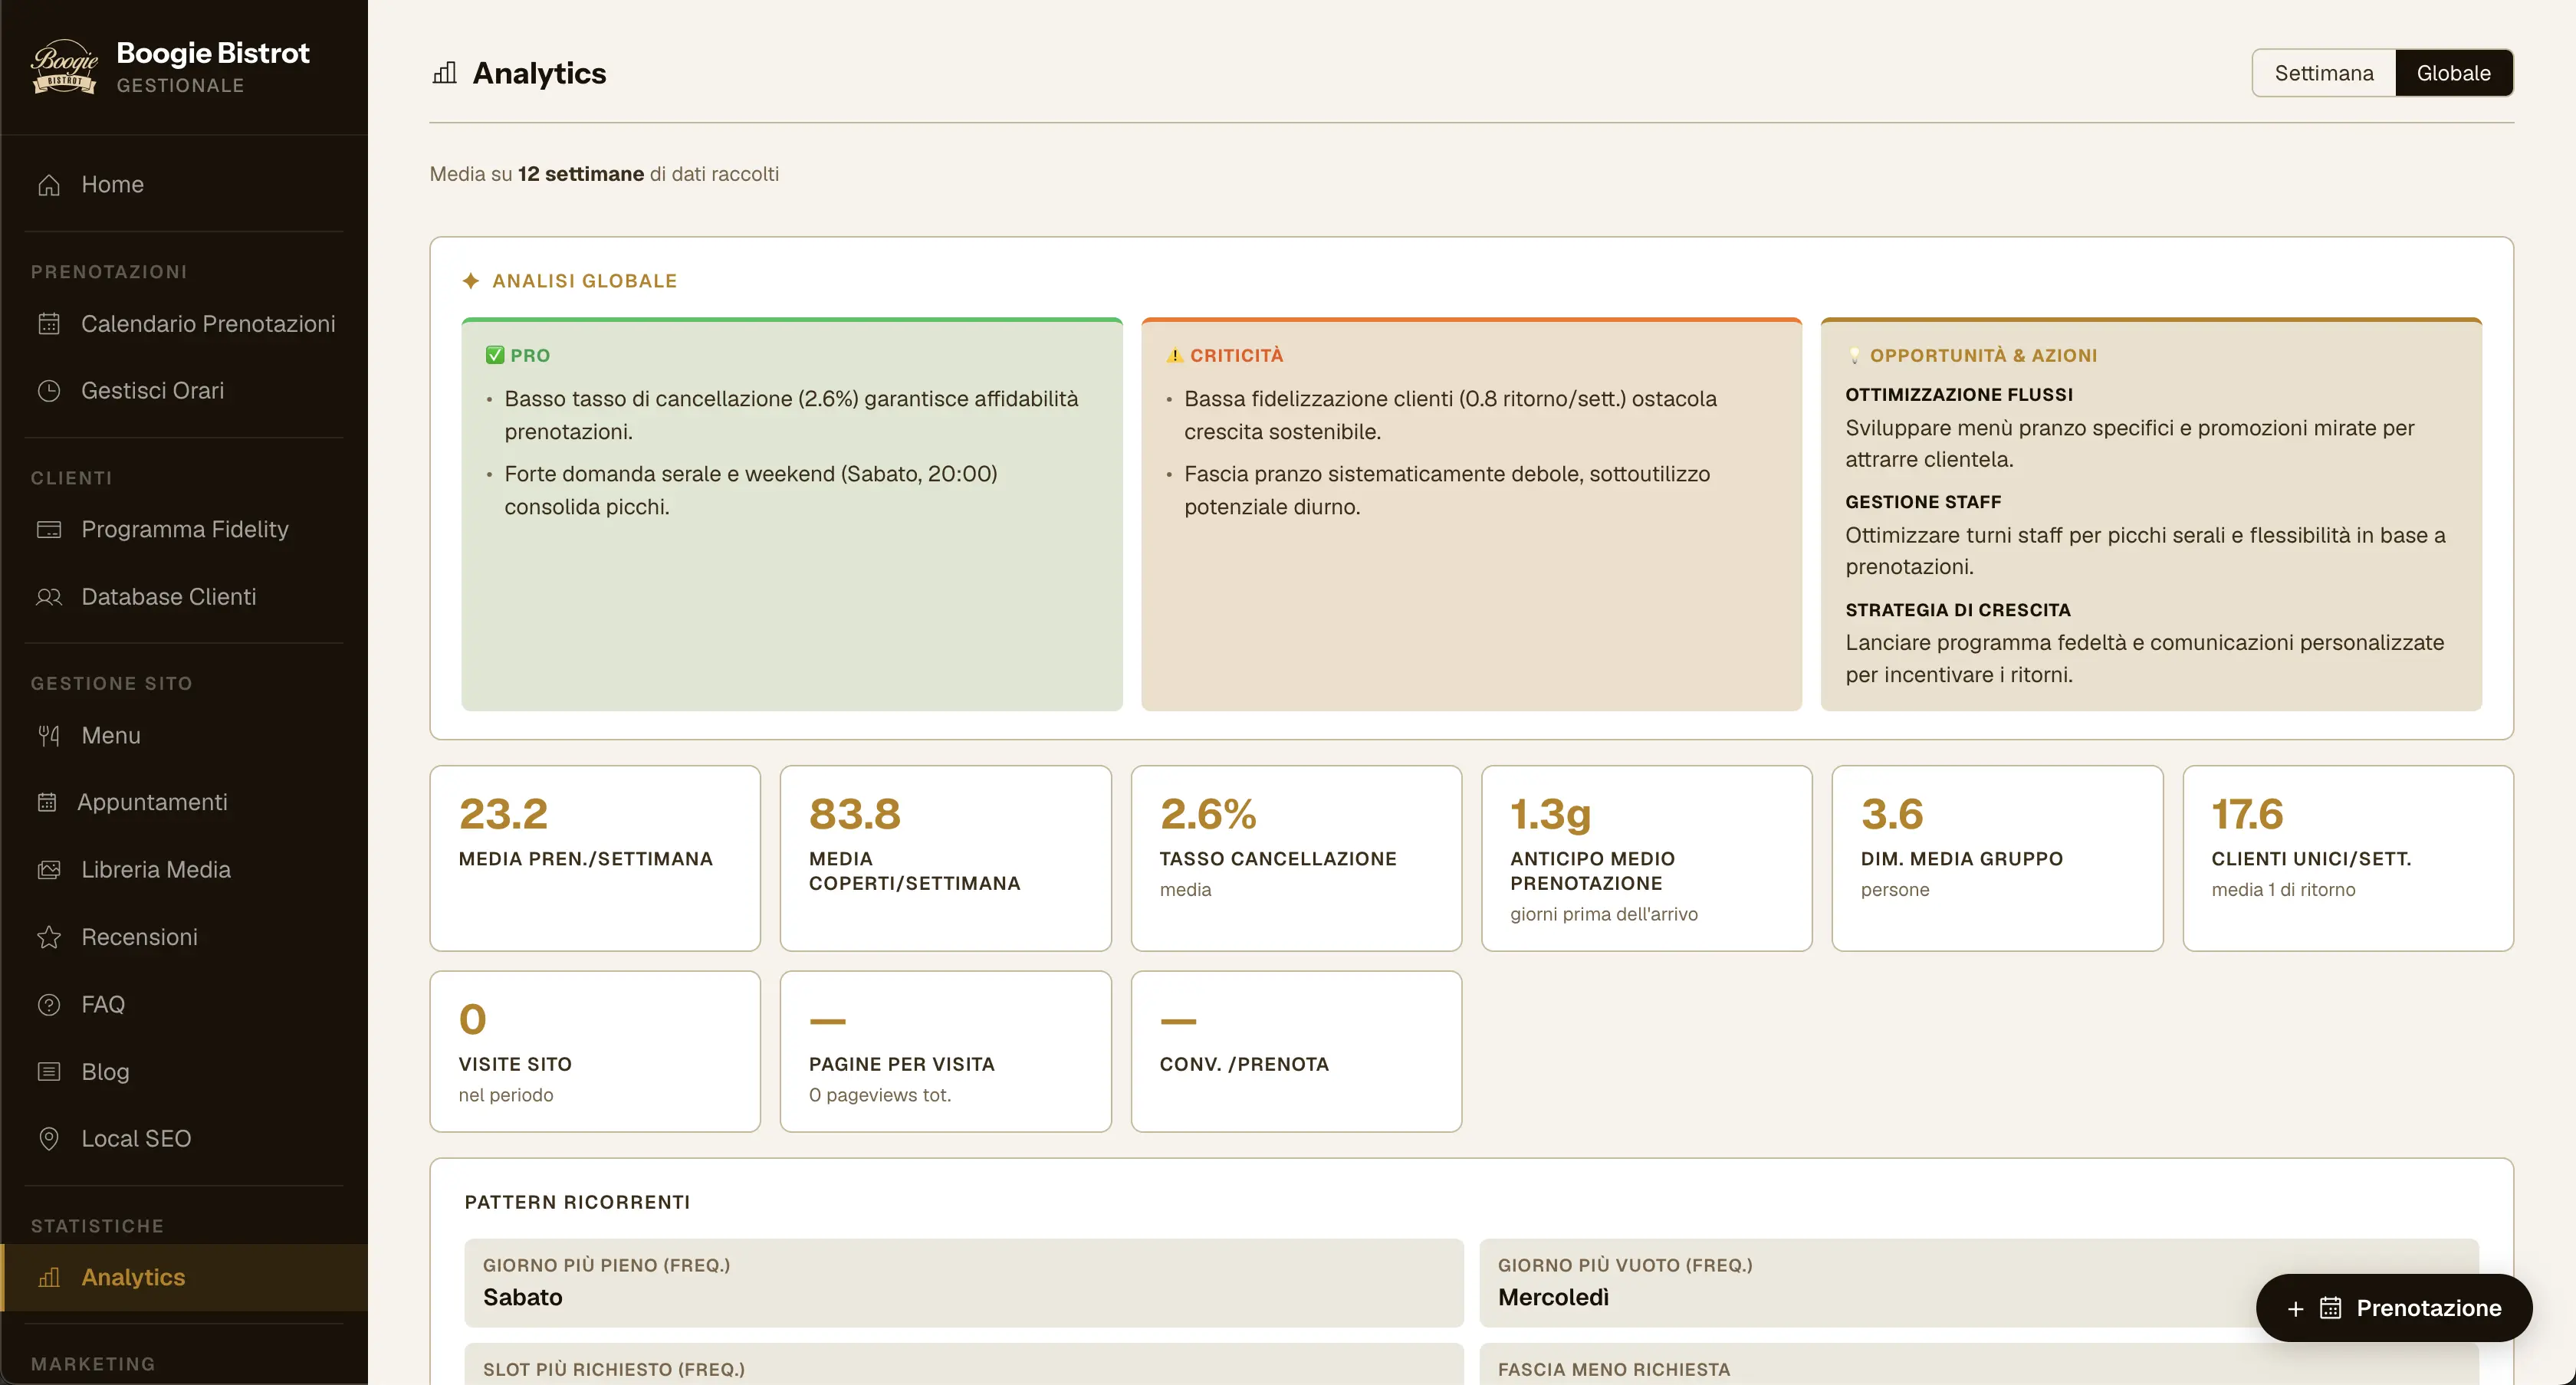The width and height of the screenshot is (2576, 1385).
Task: Open Calendario Prenotazioni page
Action: coord(184,324)
